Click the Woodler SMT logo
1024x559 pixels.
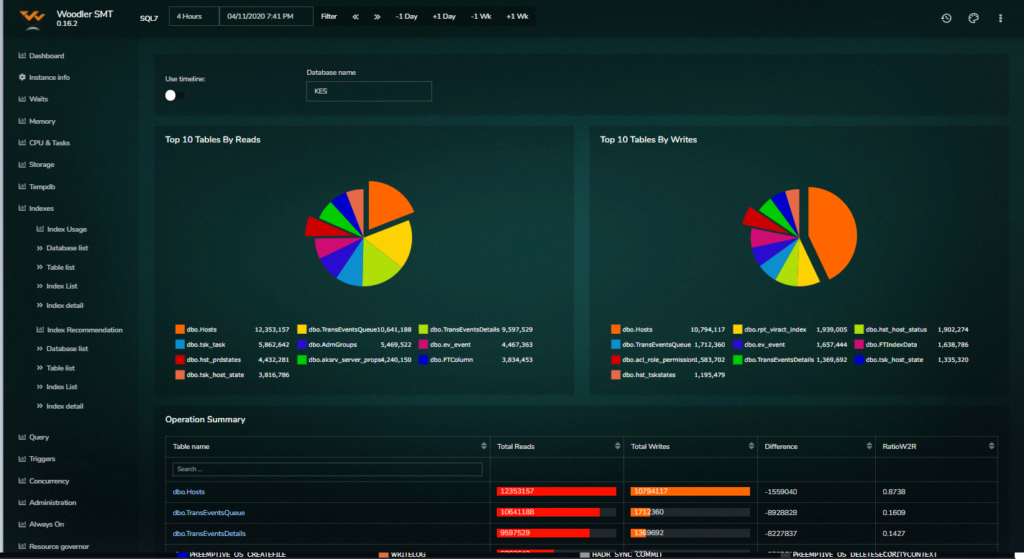point(33,17)
